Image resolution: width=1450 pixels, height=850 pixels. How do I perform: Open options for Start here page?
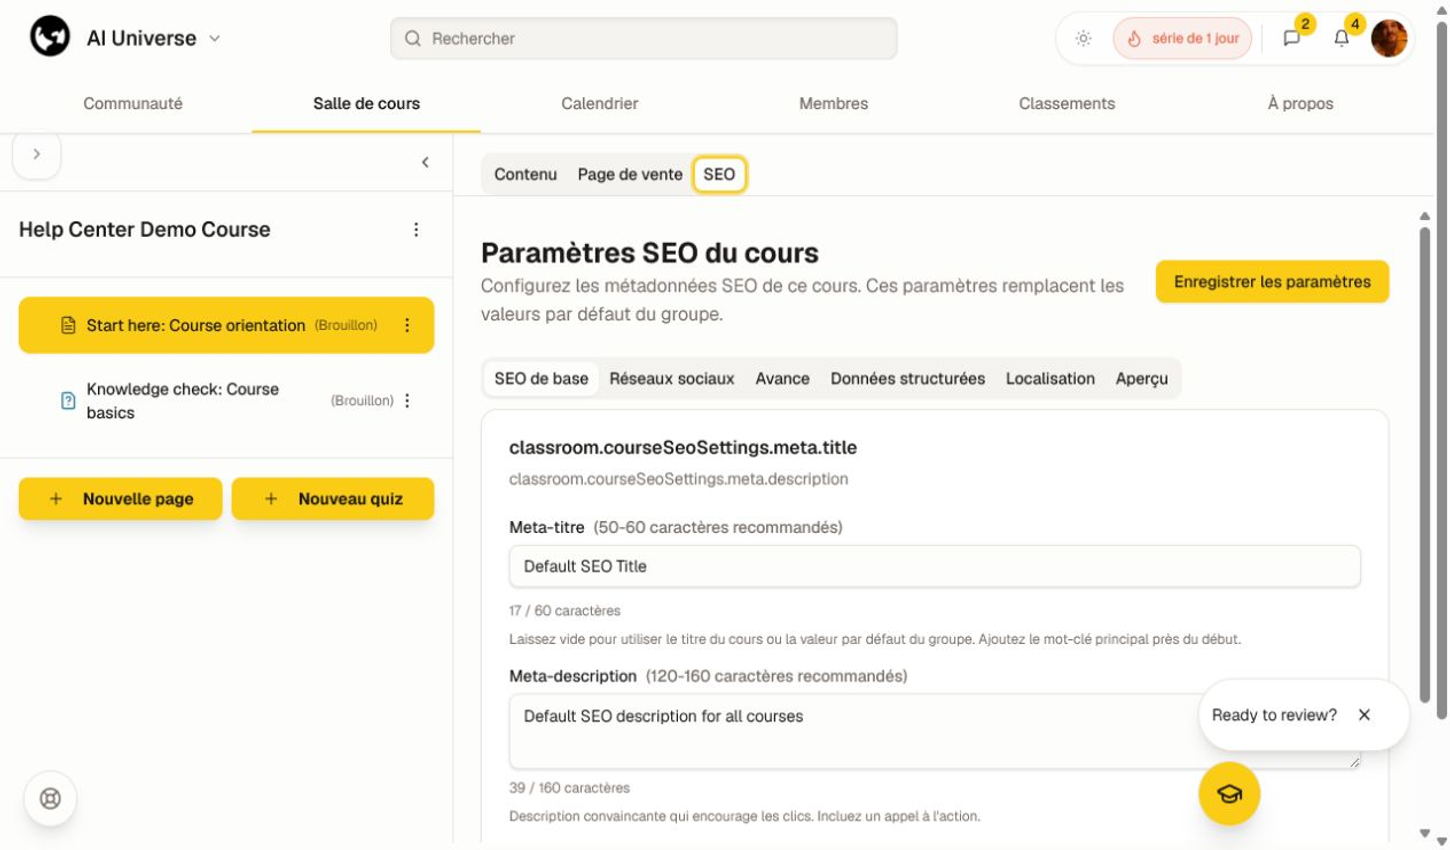407,325
